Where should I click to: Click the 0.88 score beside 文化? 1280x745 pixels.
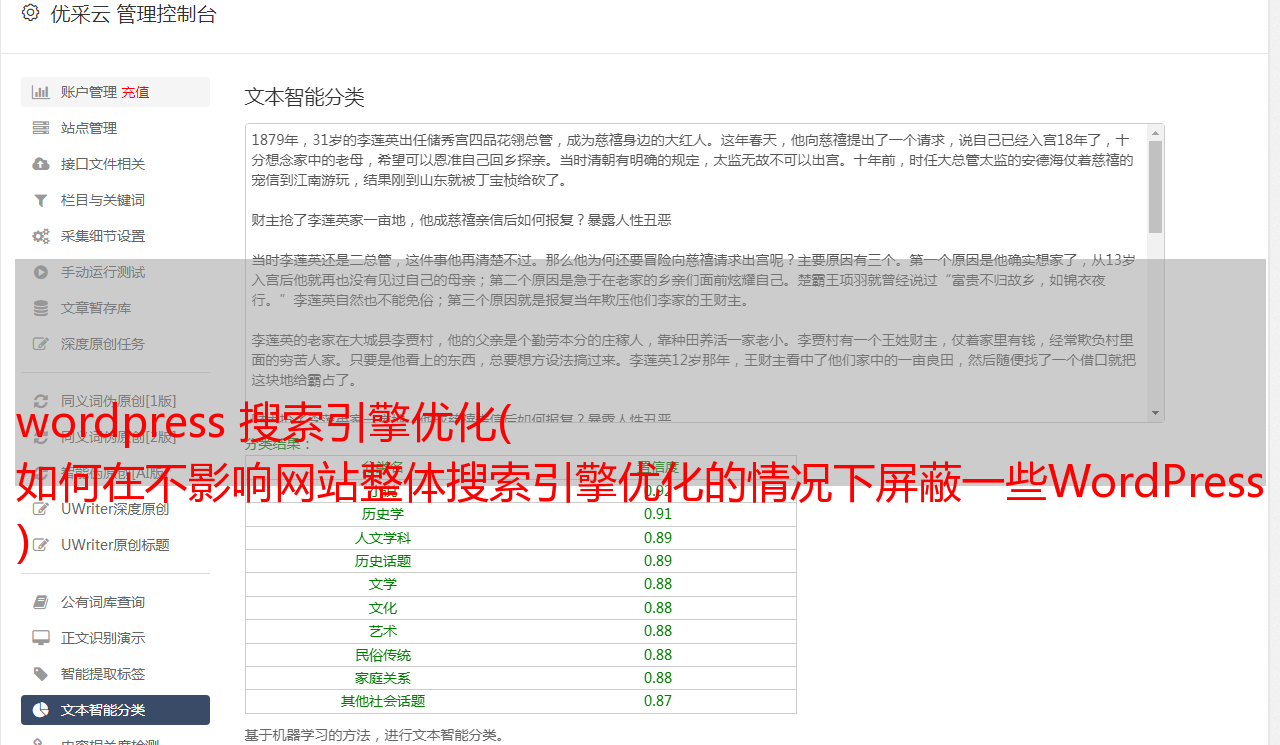[658, 608]
